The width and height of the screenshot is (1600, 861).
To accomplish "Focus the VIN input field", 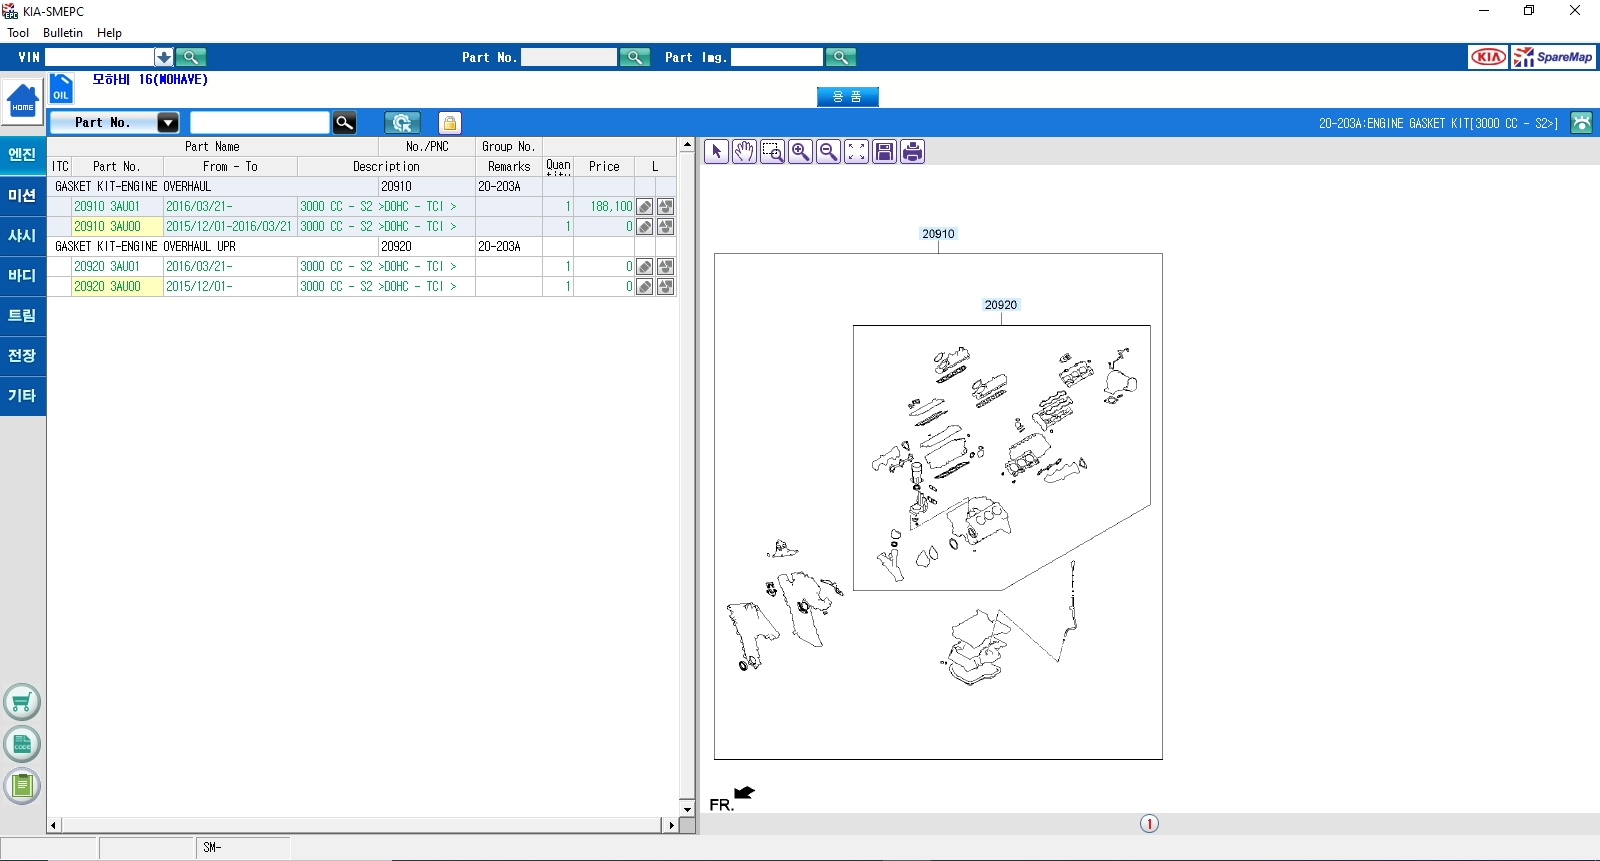I will click(x=99, y=57).
